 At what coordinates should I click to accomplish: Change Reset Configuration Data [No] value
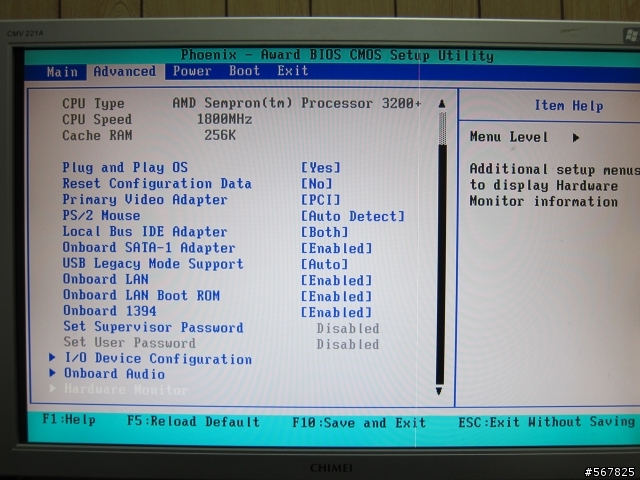tap(316, 184)
